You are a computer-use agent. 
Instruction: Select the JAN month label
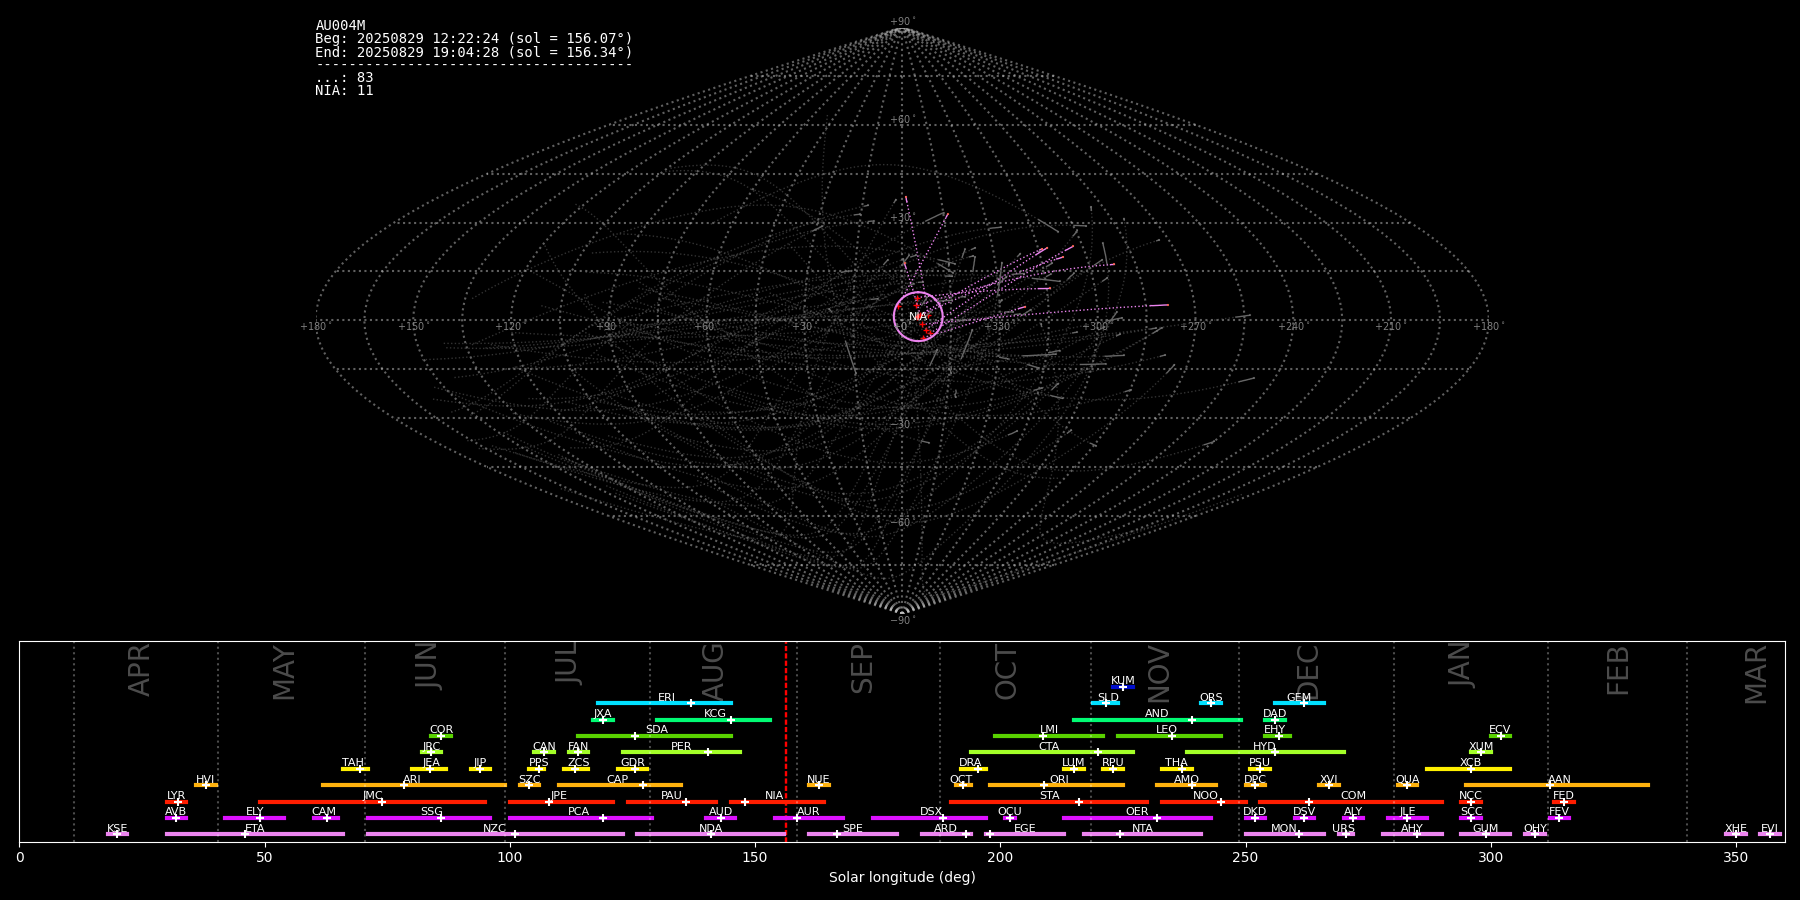1460,665
